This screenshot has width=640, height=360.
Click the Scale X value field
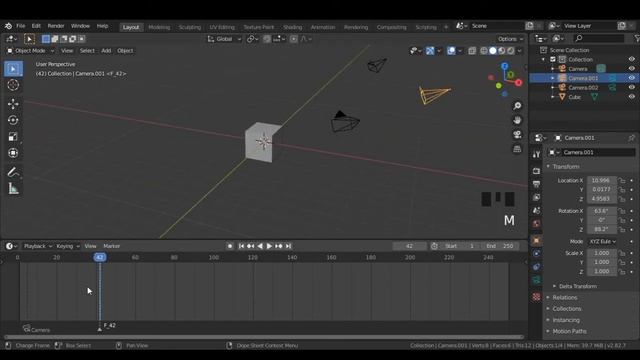point(602,253)
